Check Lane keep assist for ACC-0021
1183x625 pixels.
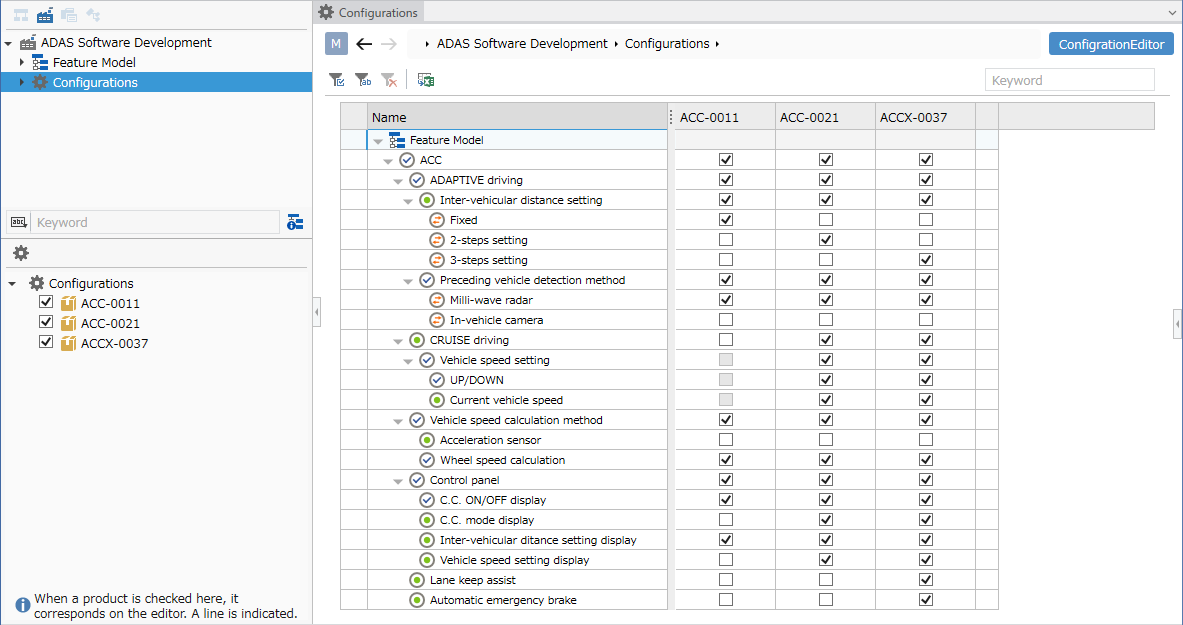coord(826,580)
